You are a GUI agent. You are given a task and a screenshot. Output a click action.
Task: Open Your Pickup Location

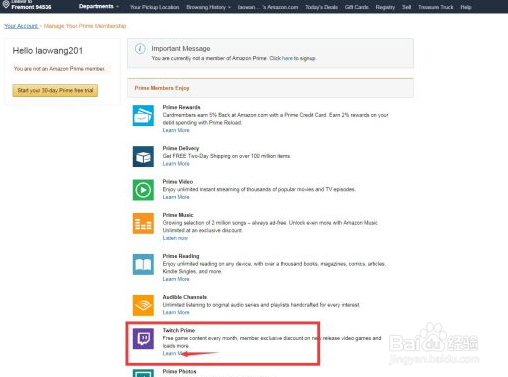click(154, 7)
